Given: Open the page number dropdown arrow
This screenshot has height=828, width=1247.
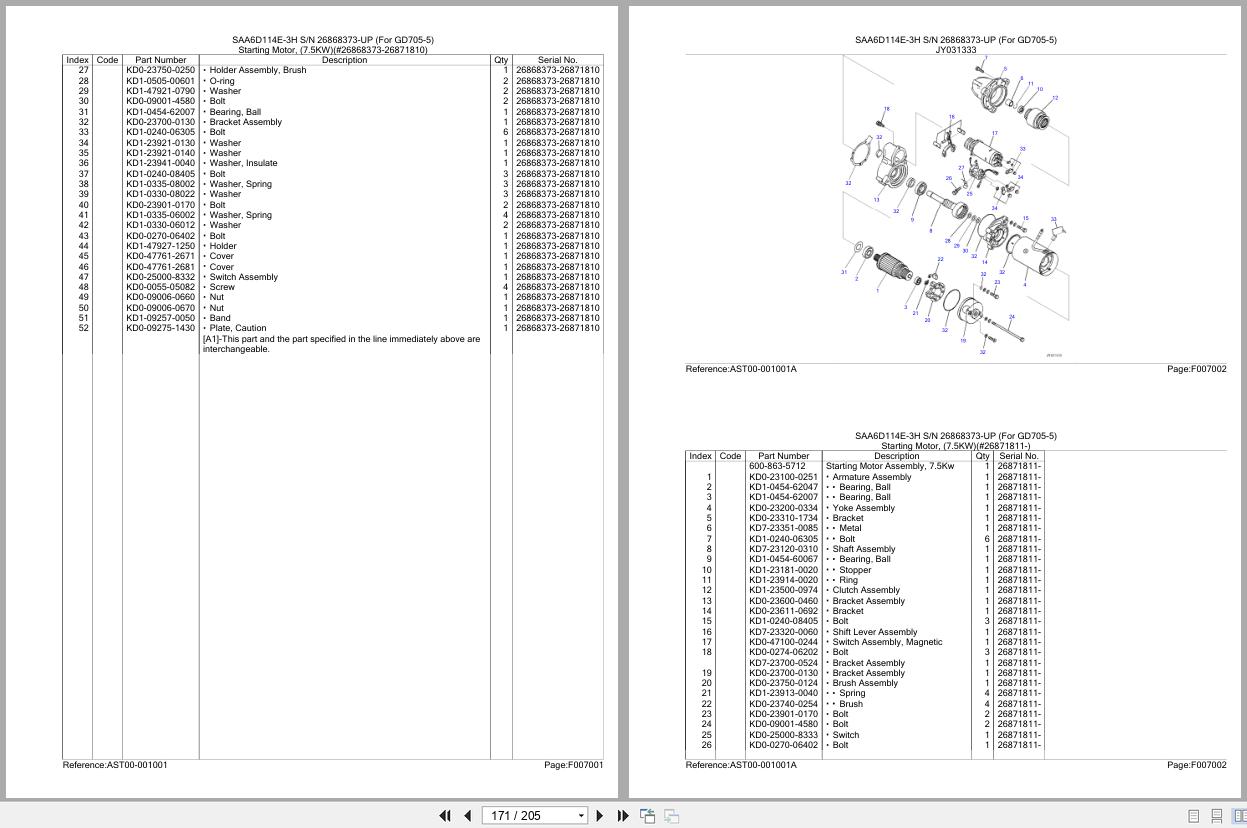Looking at the screenshot, I should point(581,816).
